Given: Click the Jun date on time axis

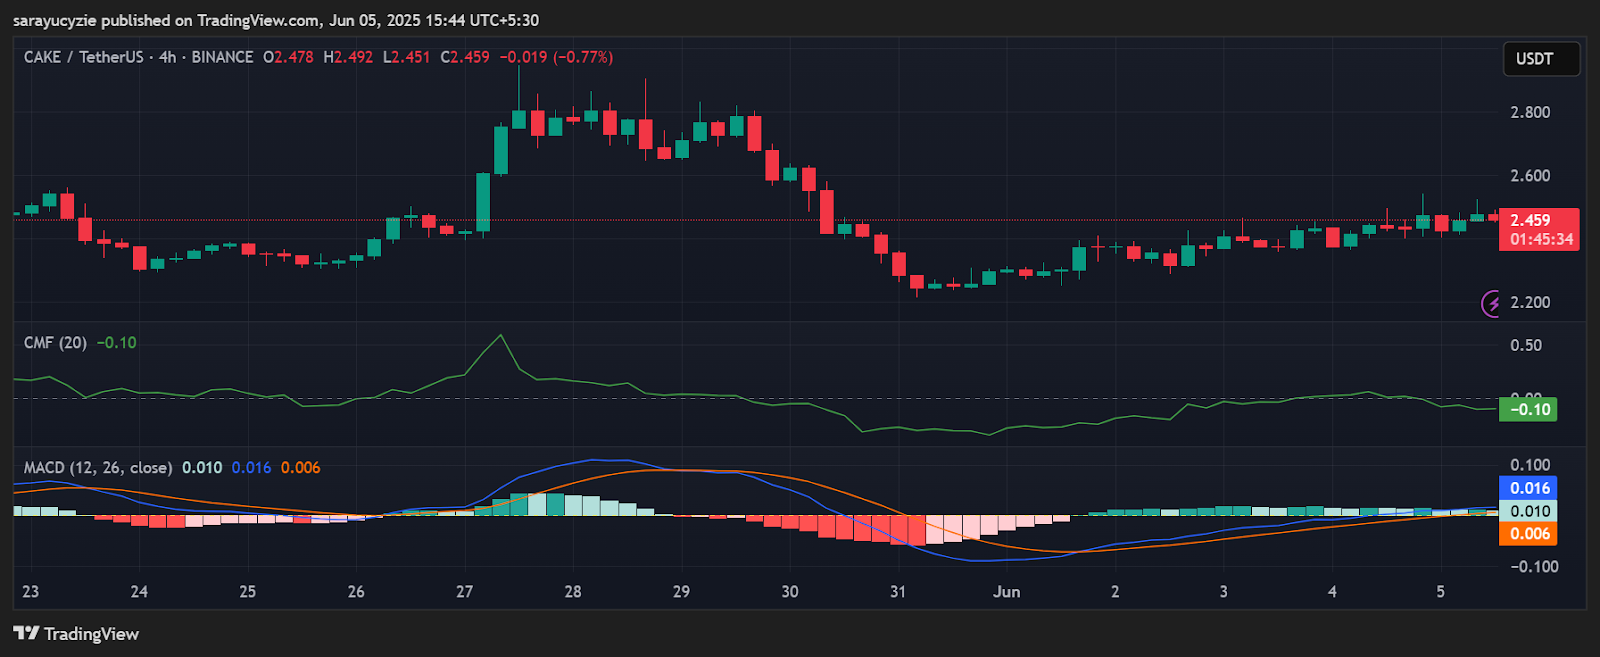Looking at the screenshot, I should (1006, 592).
